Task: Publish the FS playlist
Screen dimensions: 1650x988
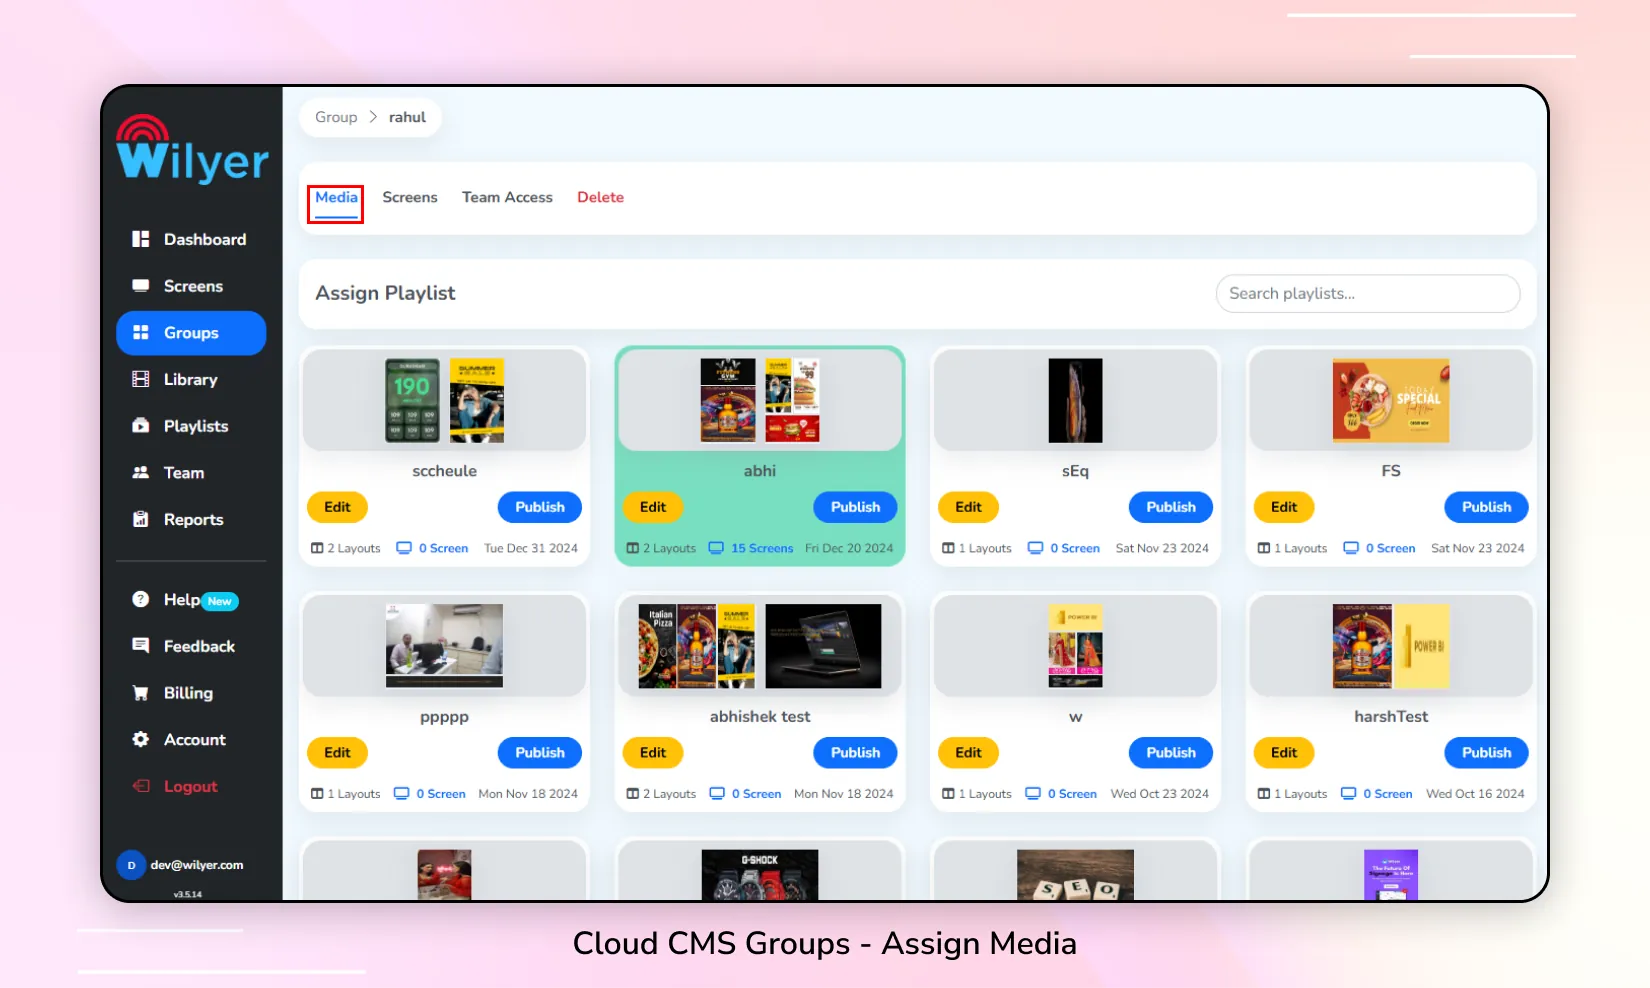Action: point(1486,507)
